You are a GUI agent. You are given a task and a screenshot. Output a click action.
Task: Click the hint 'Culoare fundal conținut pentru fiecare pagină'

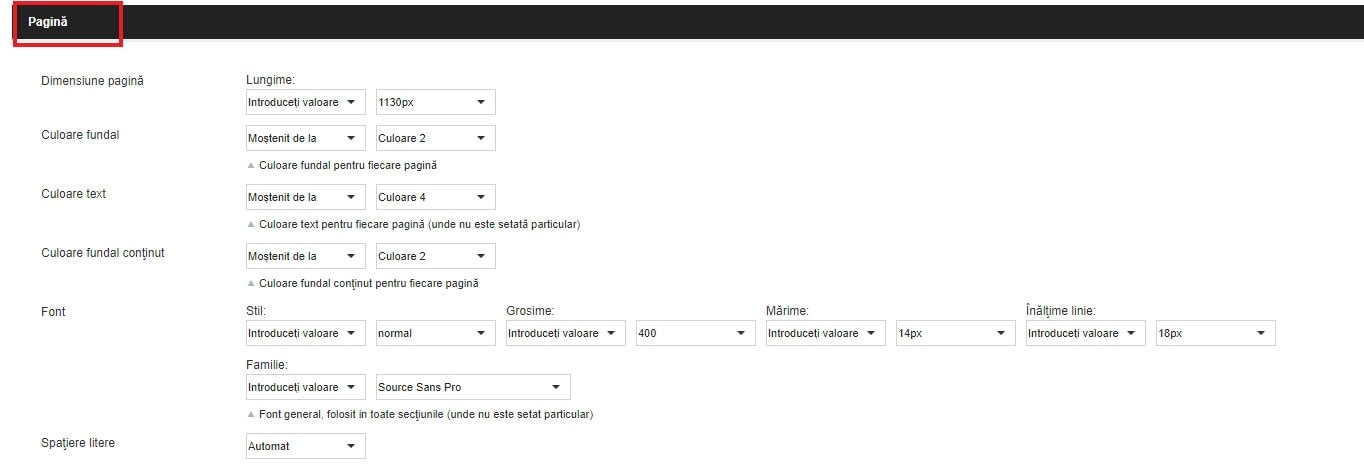(x=369, y=283)
